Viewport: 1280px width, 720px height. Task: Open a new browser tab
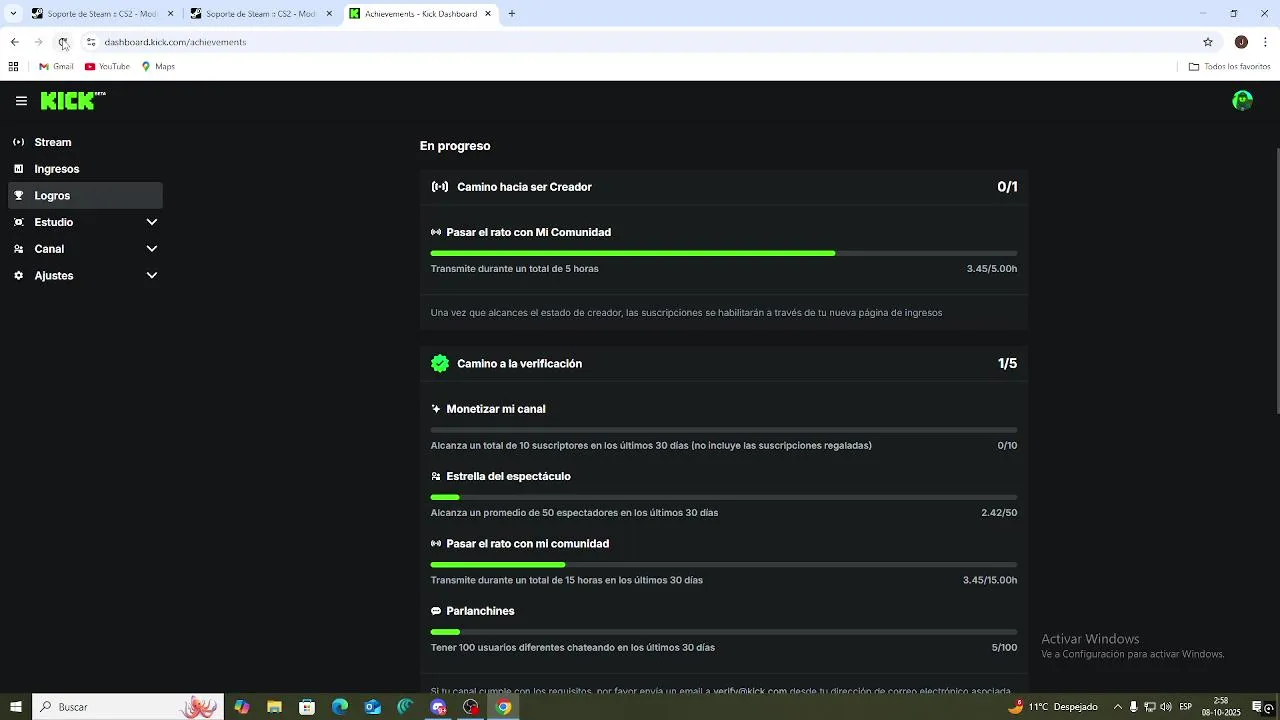(512, 14)
